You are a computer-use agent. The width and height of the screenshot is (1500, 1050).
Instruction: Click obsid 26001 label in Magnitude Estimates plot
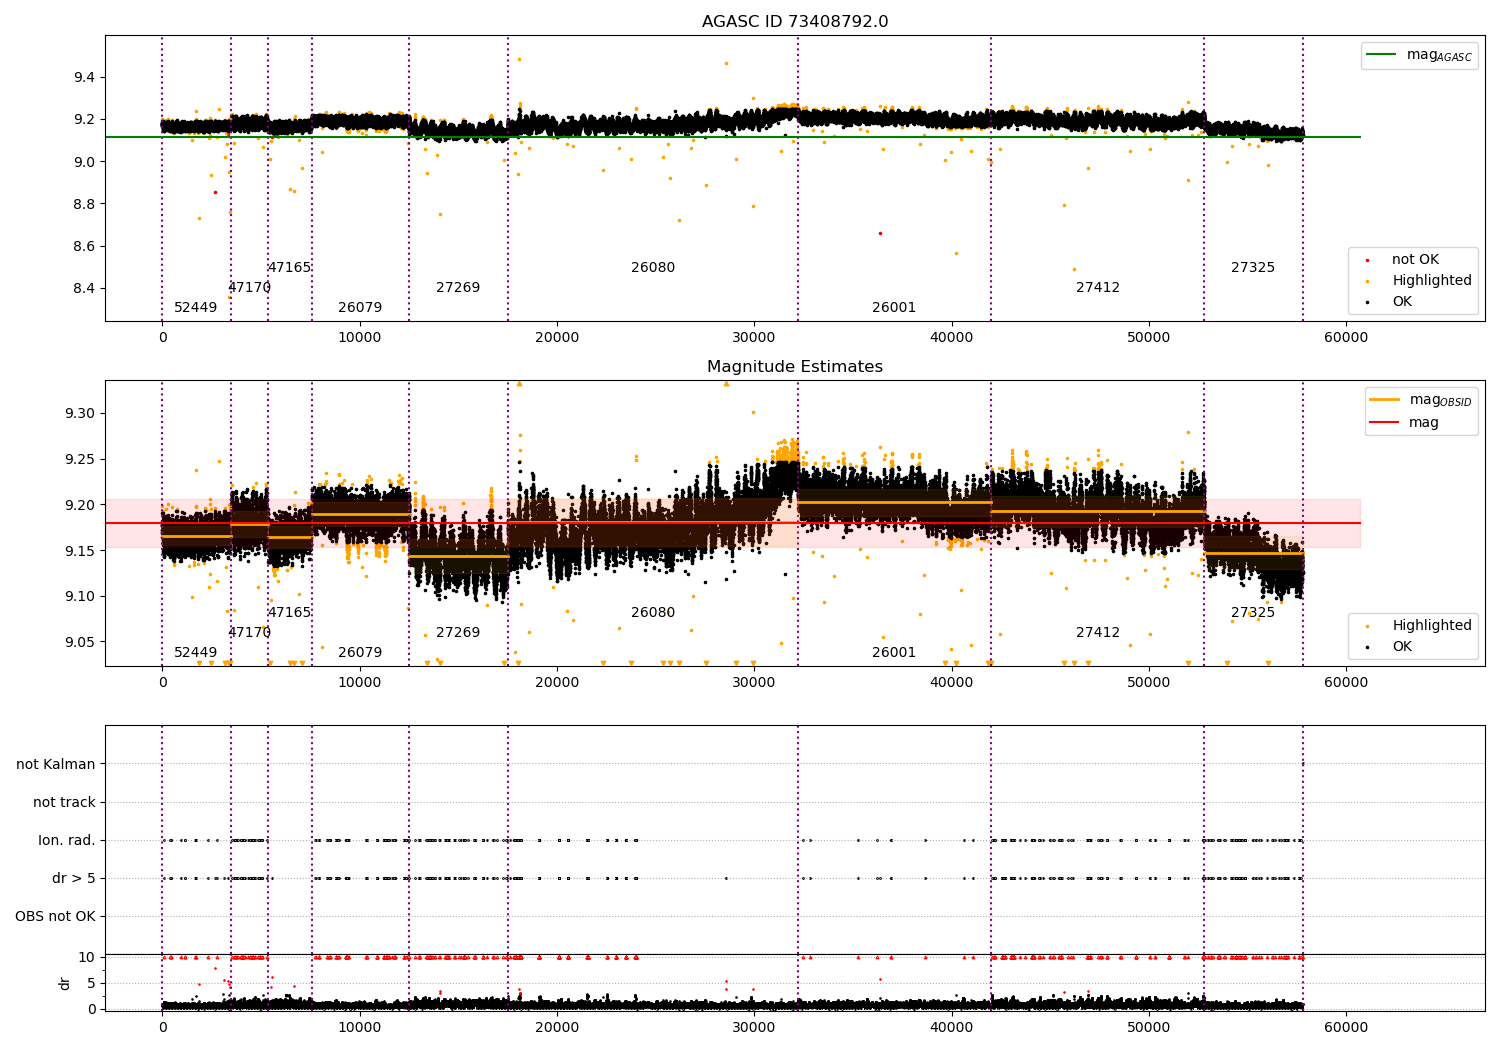tap(894, 653)
